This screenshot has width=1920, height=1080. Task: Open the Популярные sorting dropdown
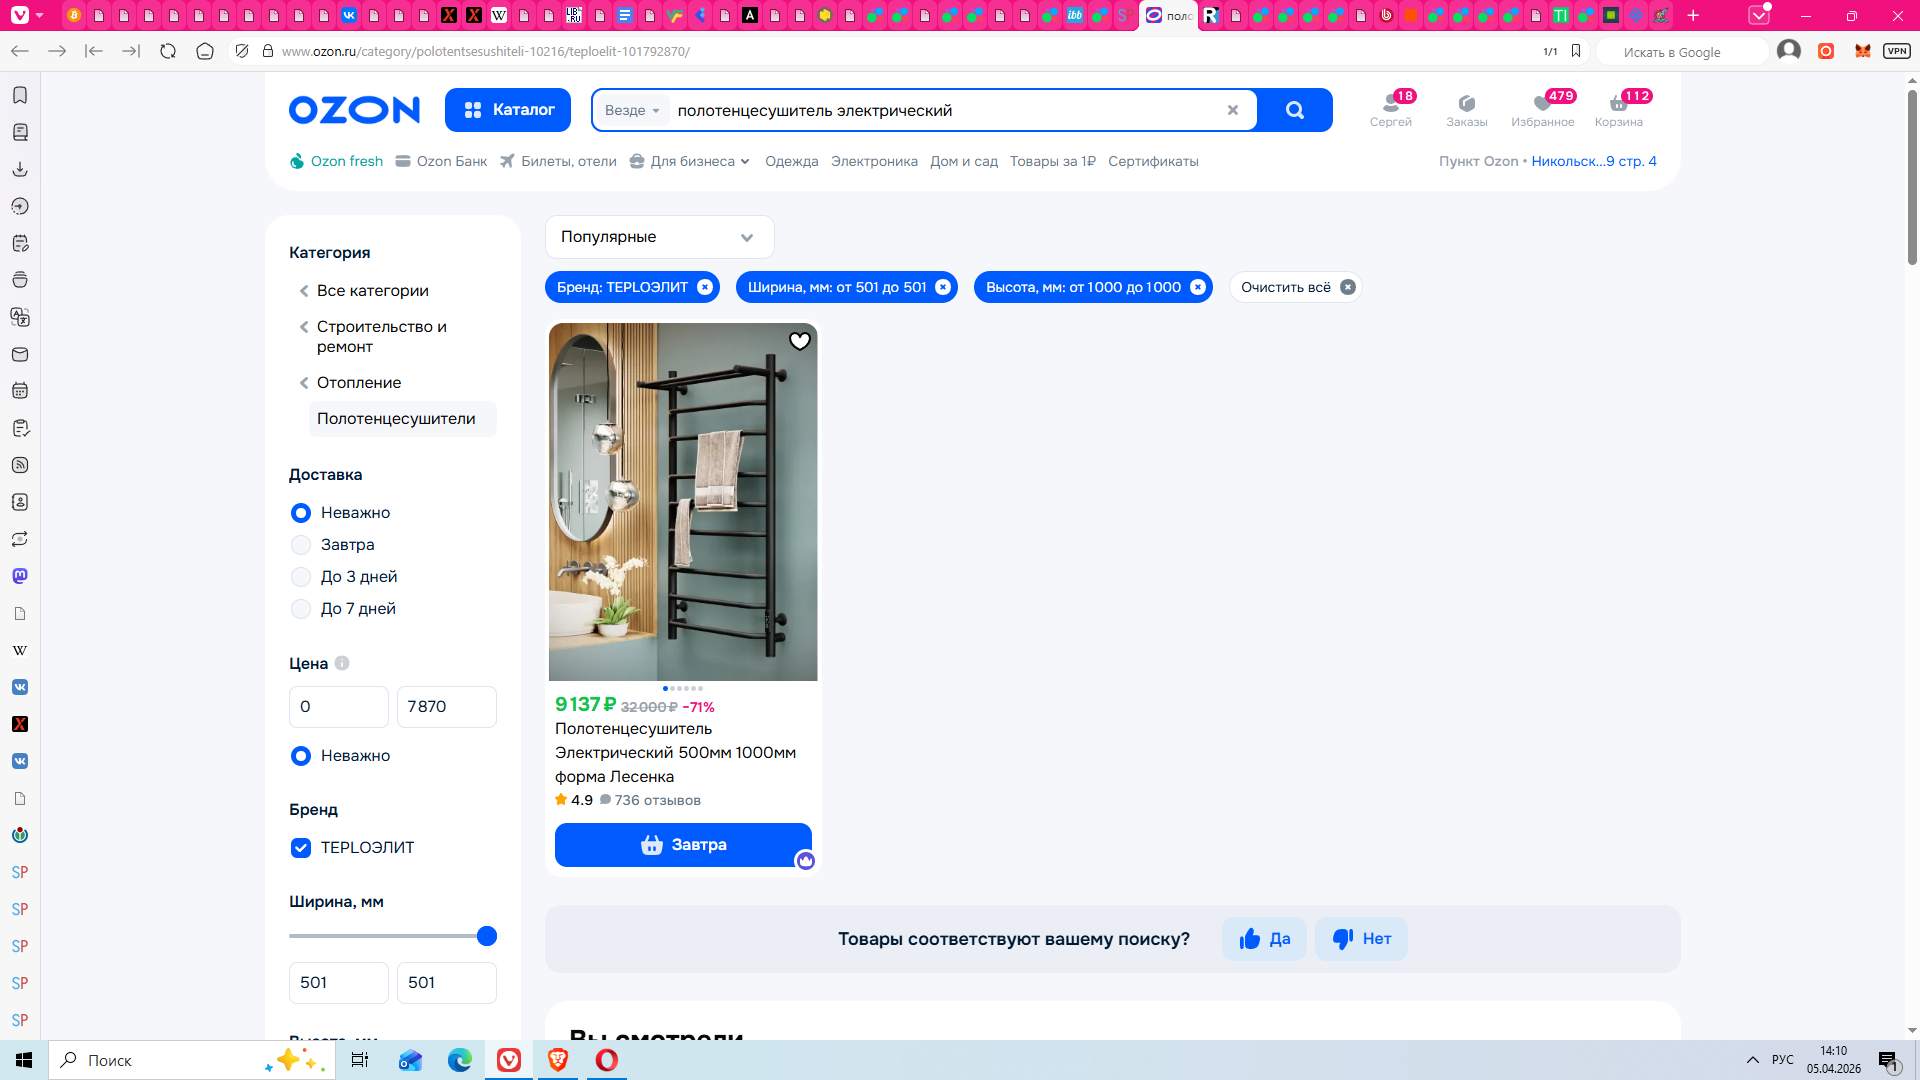[659, 237]
